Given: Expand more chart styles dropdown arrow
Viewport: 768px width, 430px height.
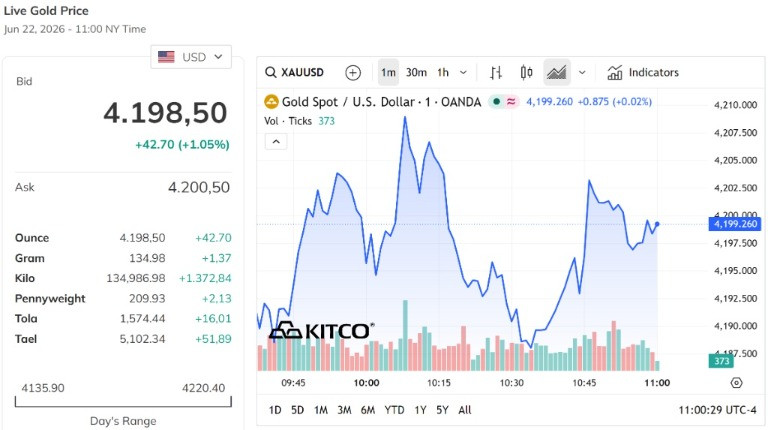Looking at the screenshot, I should pyautogui.click(x=582, y=72).
